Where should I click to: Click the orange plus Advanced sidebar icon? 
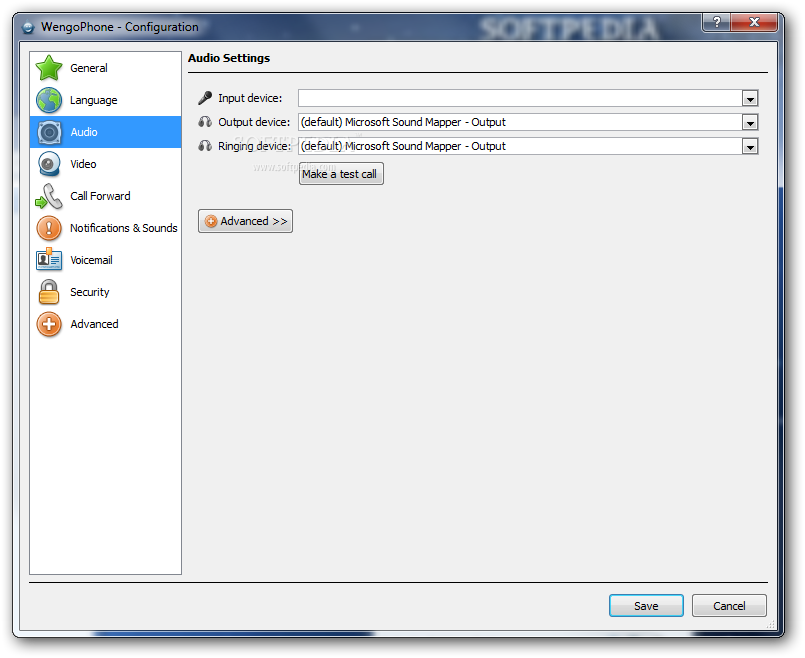49,324
